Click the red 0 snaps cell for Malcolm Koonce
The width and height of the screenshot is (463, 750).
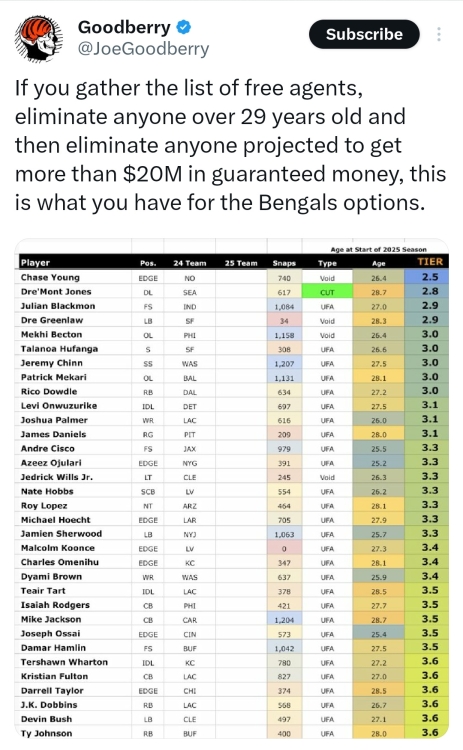284,548
